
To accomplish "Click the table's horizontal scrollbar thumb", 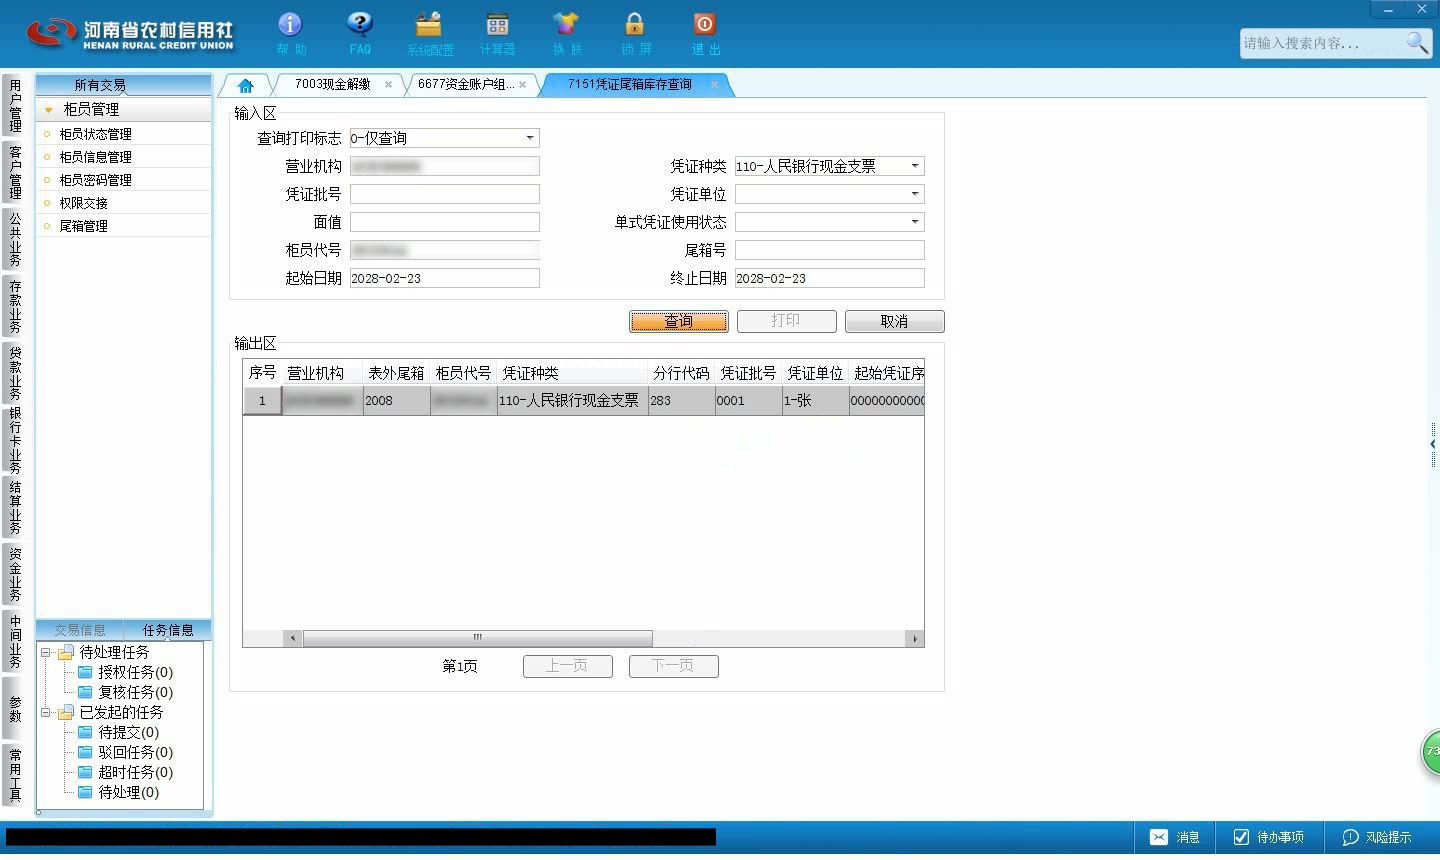I will pyautogui.click(x=477, y=638).
